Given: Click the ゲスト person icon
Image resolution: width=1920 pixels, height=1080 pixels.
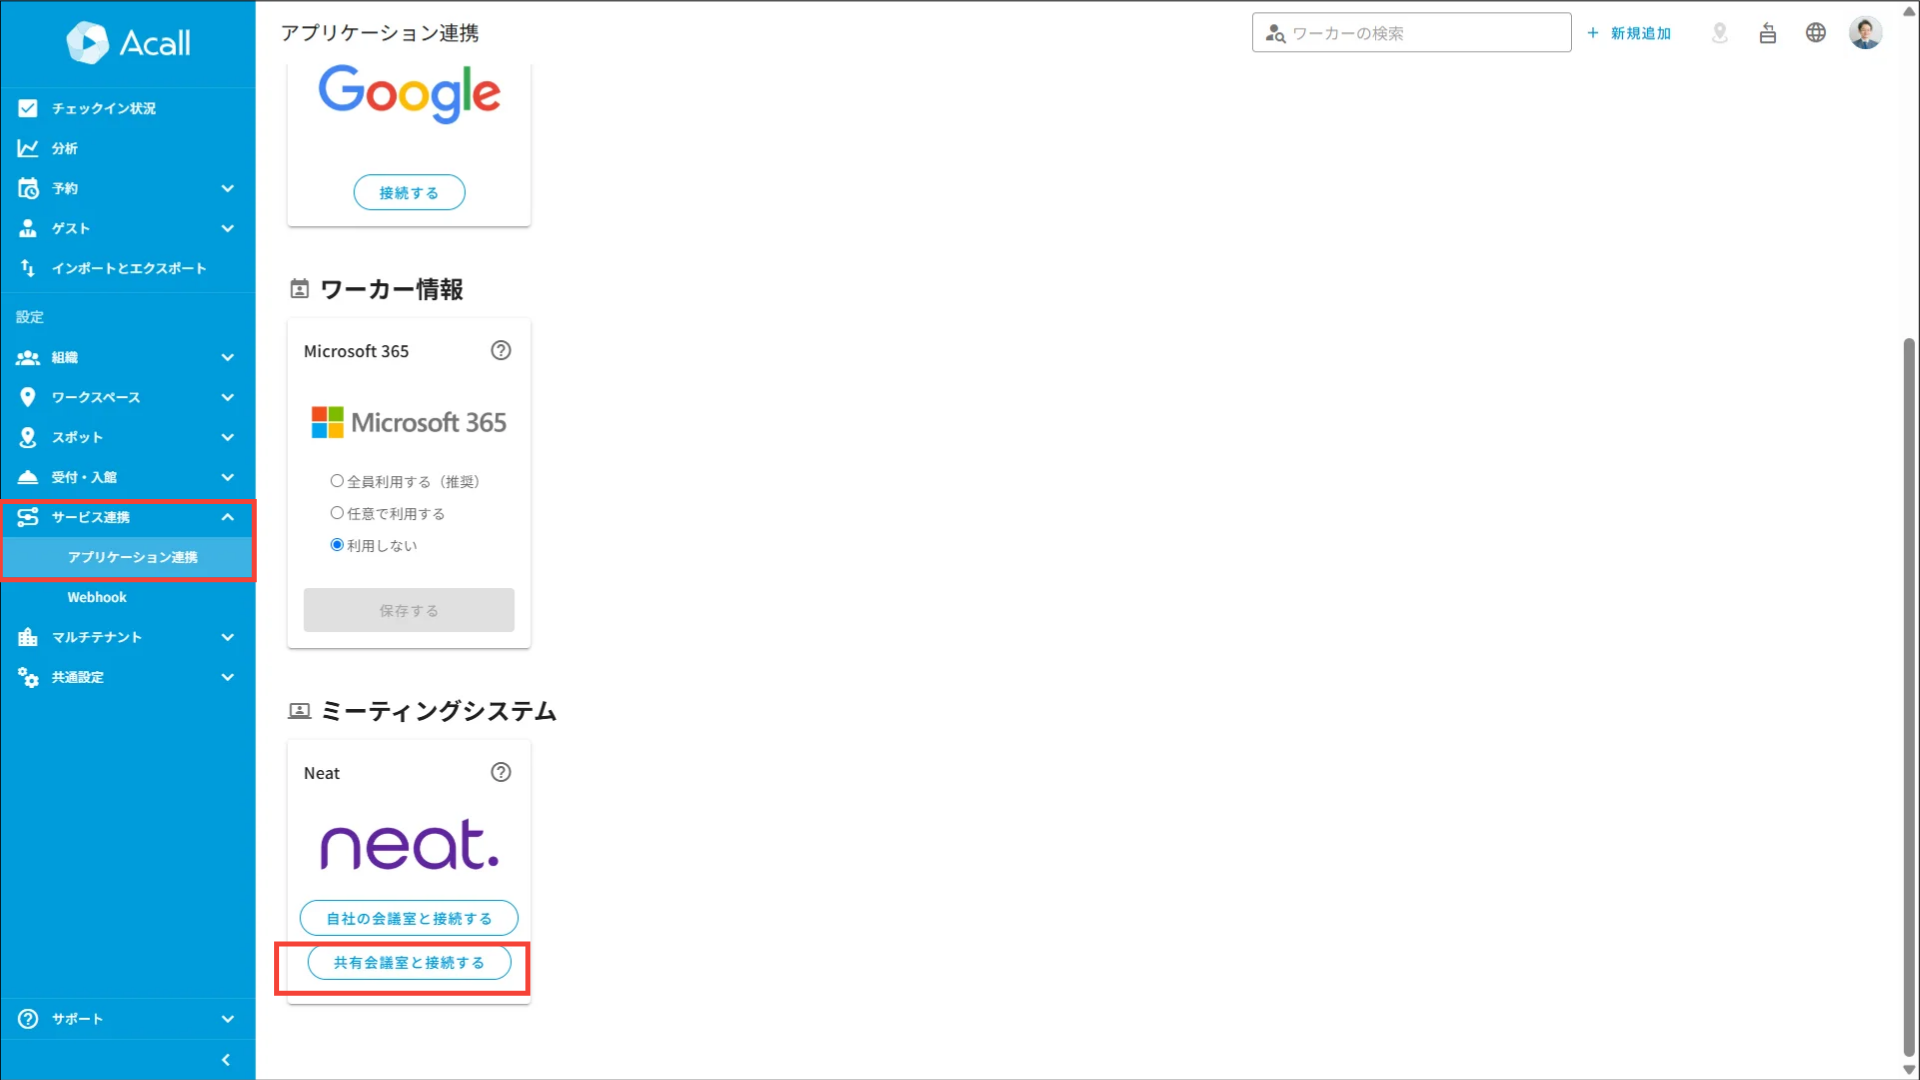Looking at the screenshot, I should click(x=28, y=228).
